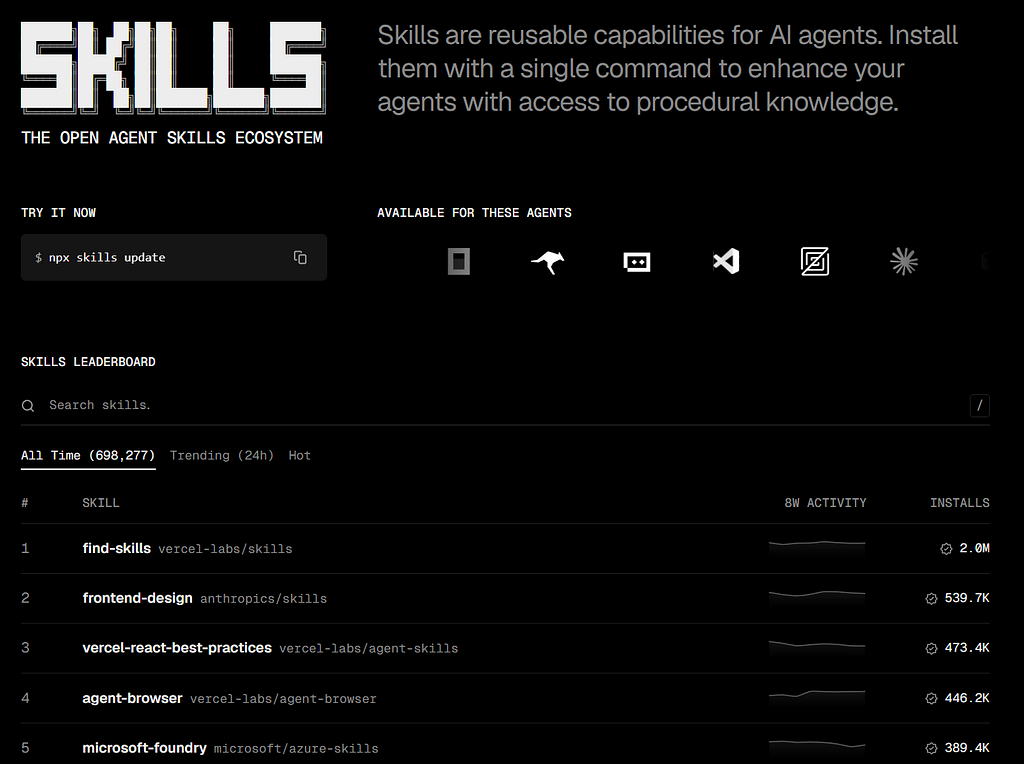The image size is (1024, 764).
Task: Click THE OPEN AGENT SKILLS ECOSYSTEM tagline
Action: click(x=172, y=138)
